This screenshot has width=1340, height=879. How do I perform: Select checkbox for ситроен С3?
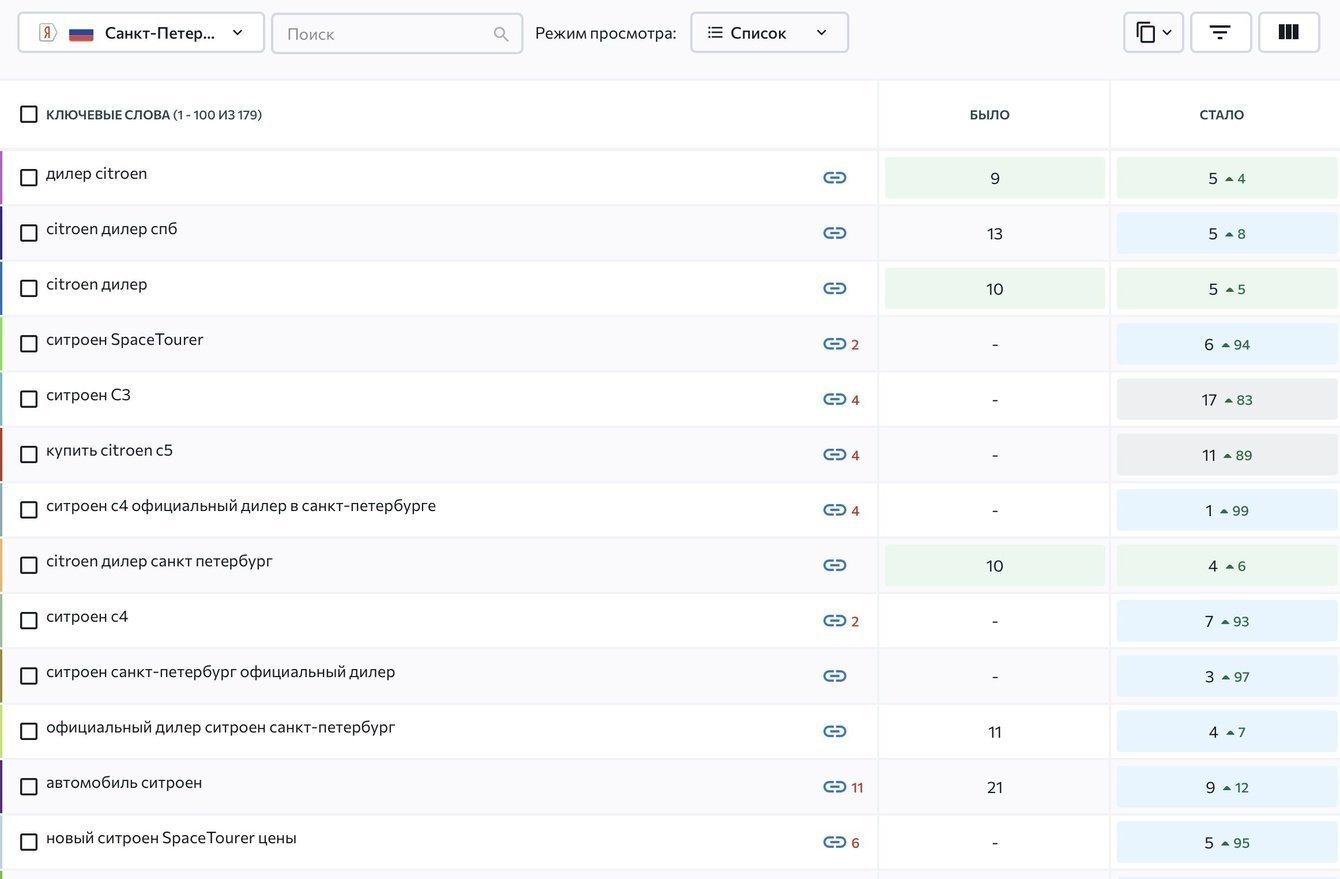pyautogui.click(x=29, y=399)
